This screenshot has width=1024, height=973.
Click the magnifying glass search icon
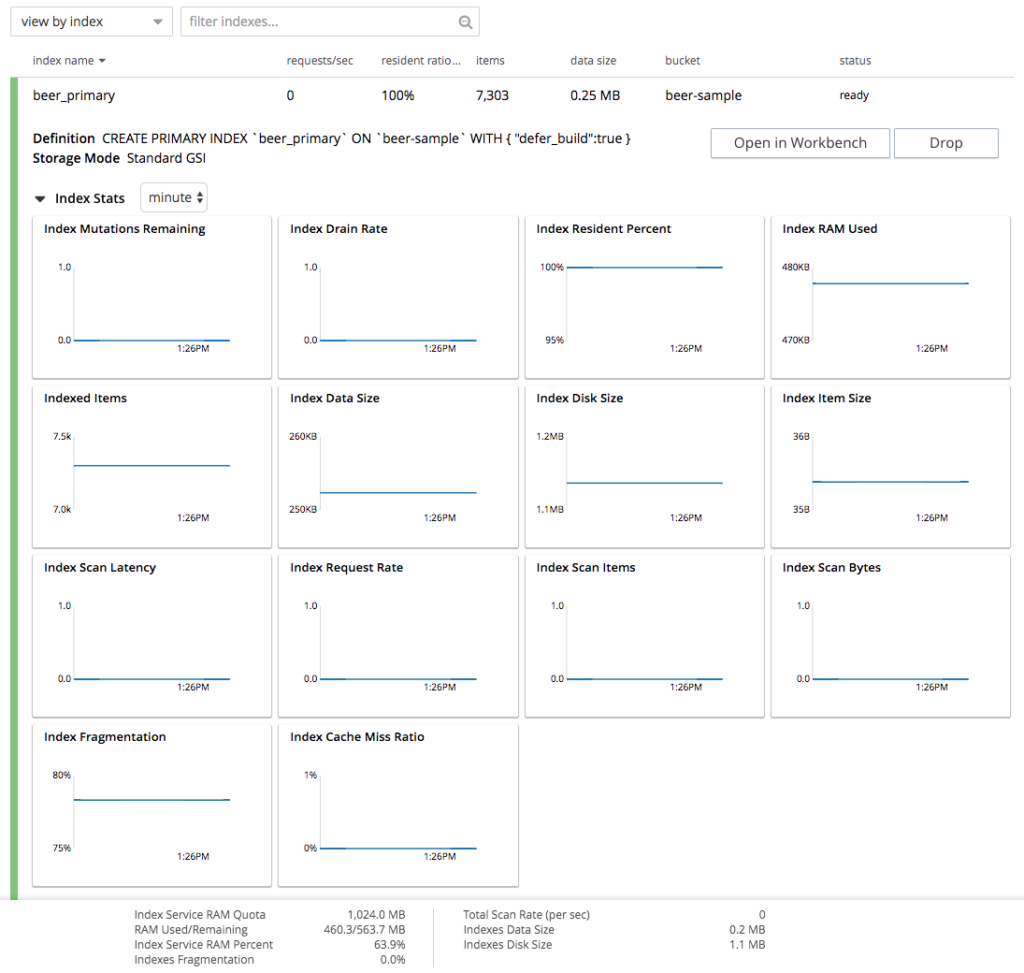click(x=464, y=21)
